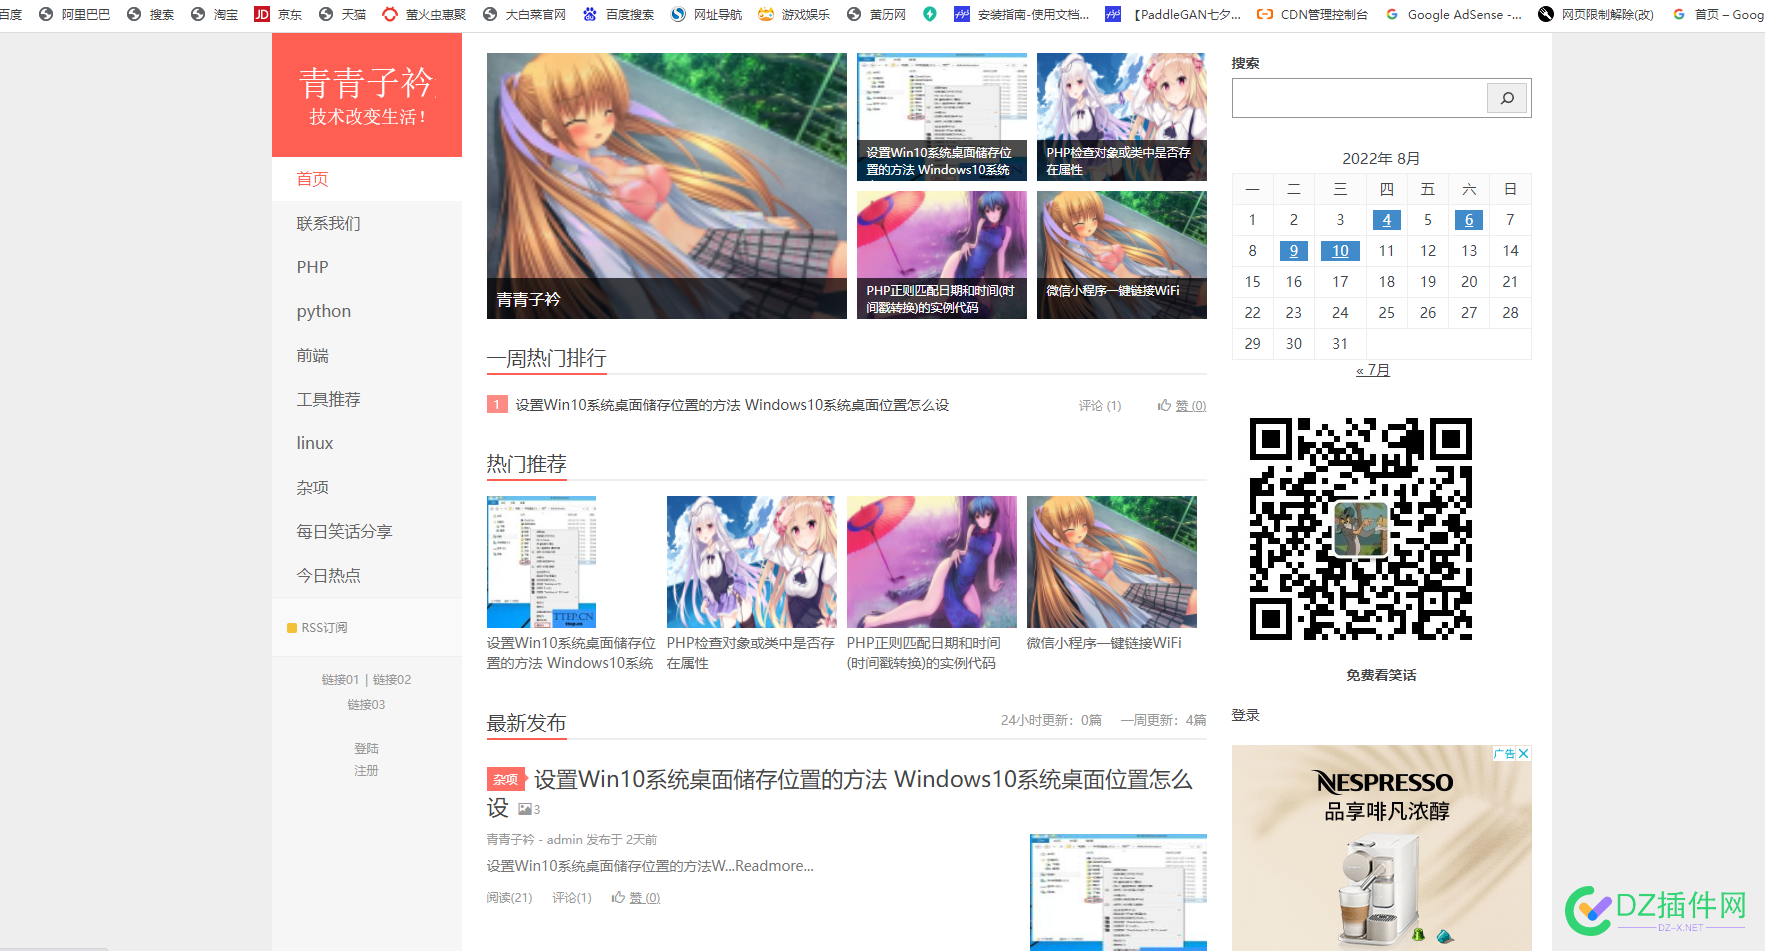Open the 设置Win10系统桌面 featured top thumbnail
The width and height of the screenshot is (1765, 951).
[942, 117]
